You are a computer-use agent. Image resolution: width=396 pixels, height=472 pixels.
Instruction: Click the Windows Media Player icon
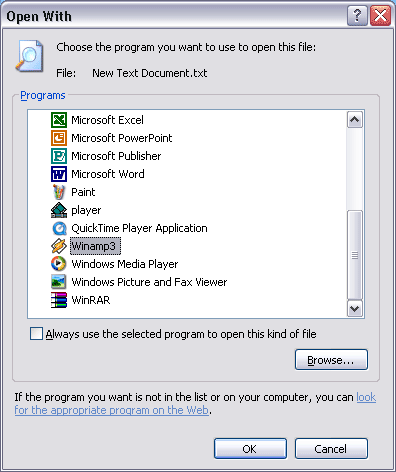[x=59, y=264]
